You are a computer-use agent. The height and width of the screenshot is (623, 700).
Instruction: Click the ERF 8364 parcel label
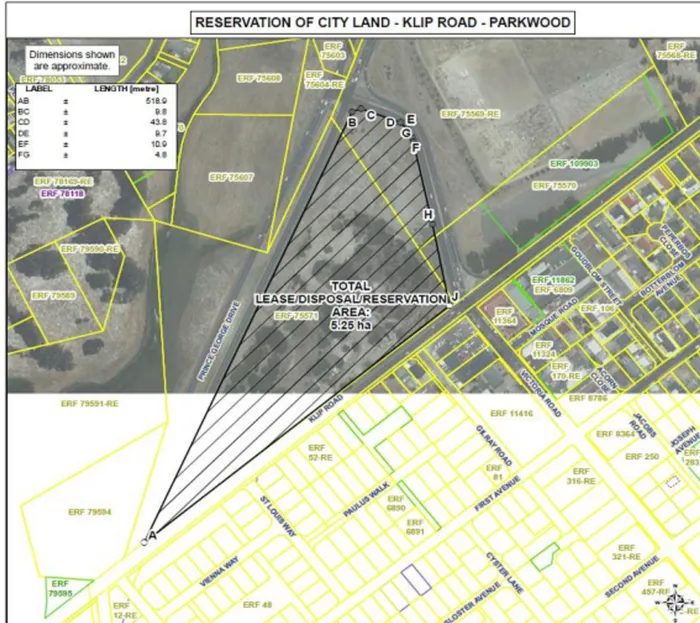(616, 434)
